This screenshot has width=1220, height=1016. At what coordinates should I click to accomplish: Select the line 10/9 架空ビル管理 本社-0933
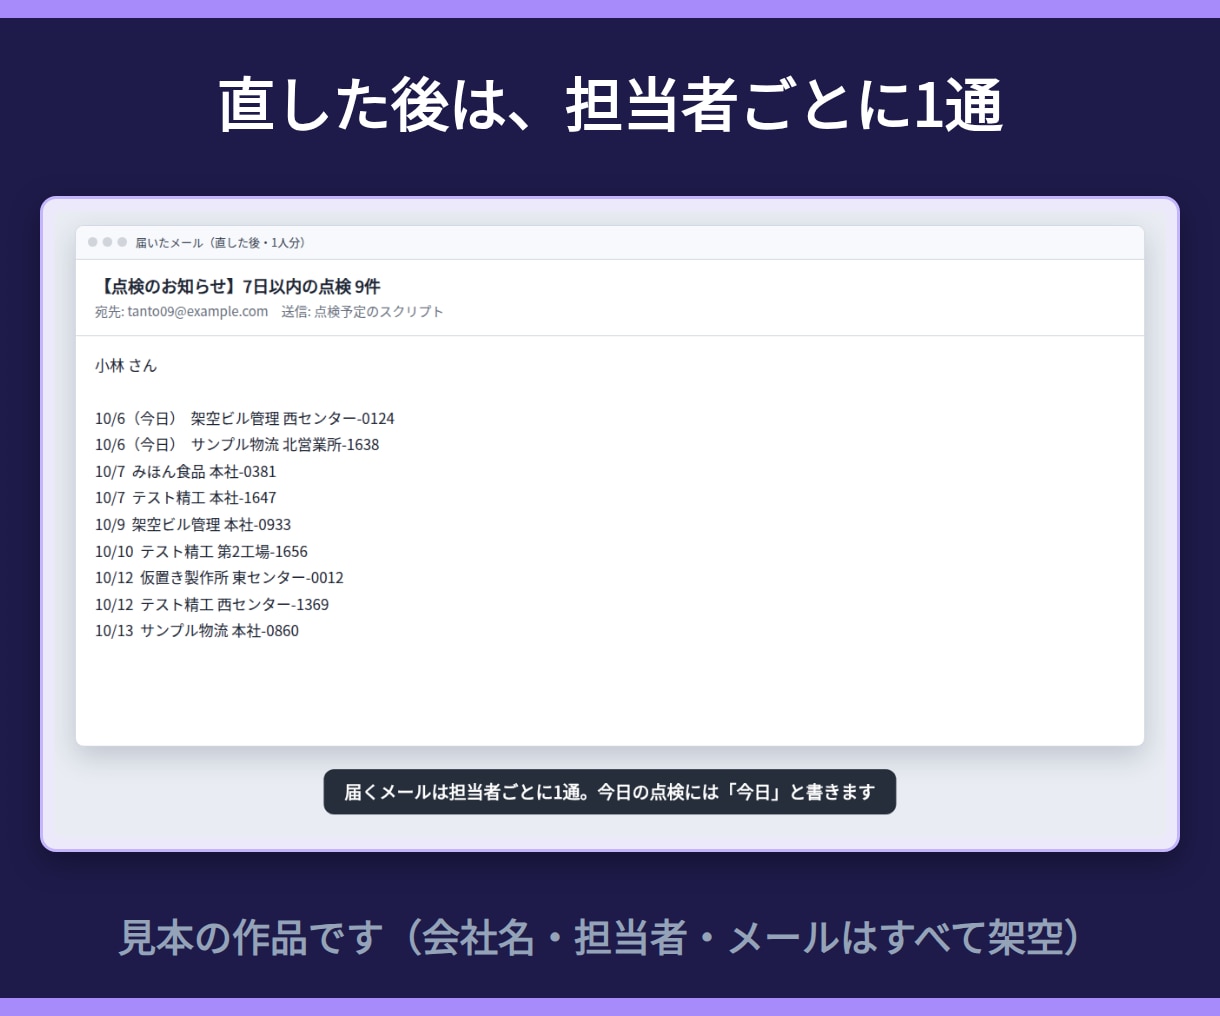click(193, 524)
